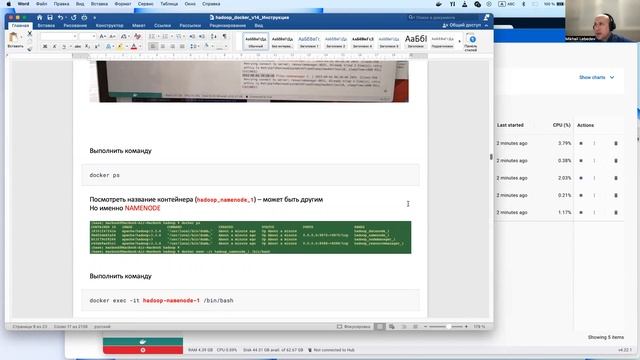Increase paragraph indent

point(202,36)
